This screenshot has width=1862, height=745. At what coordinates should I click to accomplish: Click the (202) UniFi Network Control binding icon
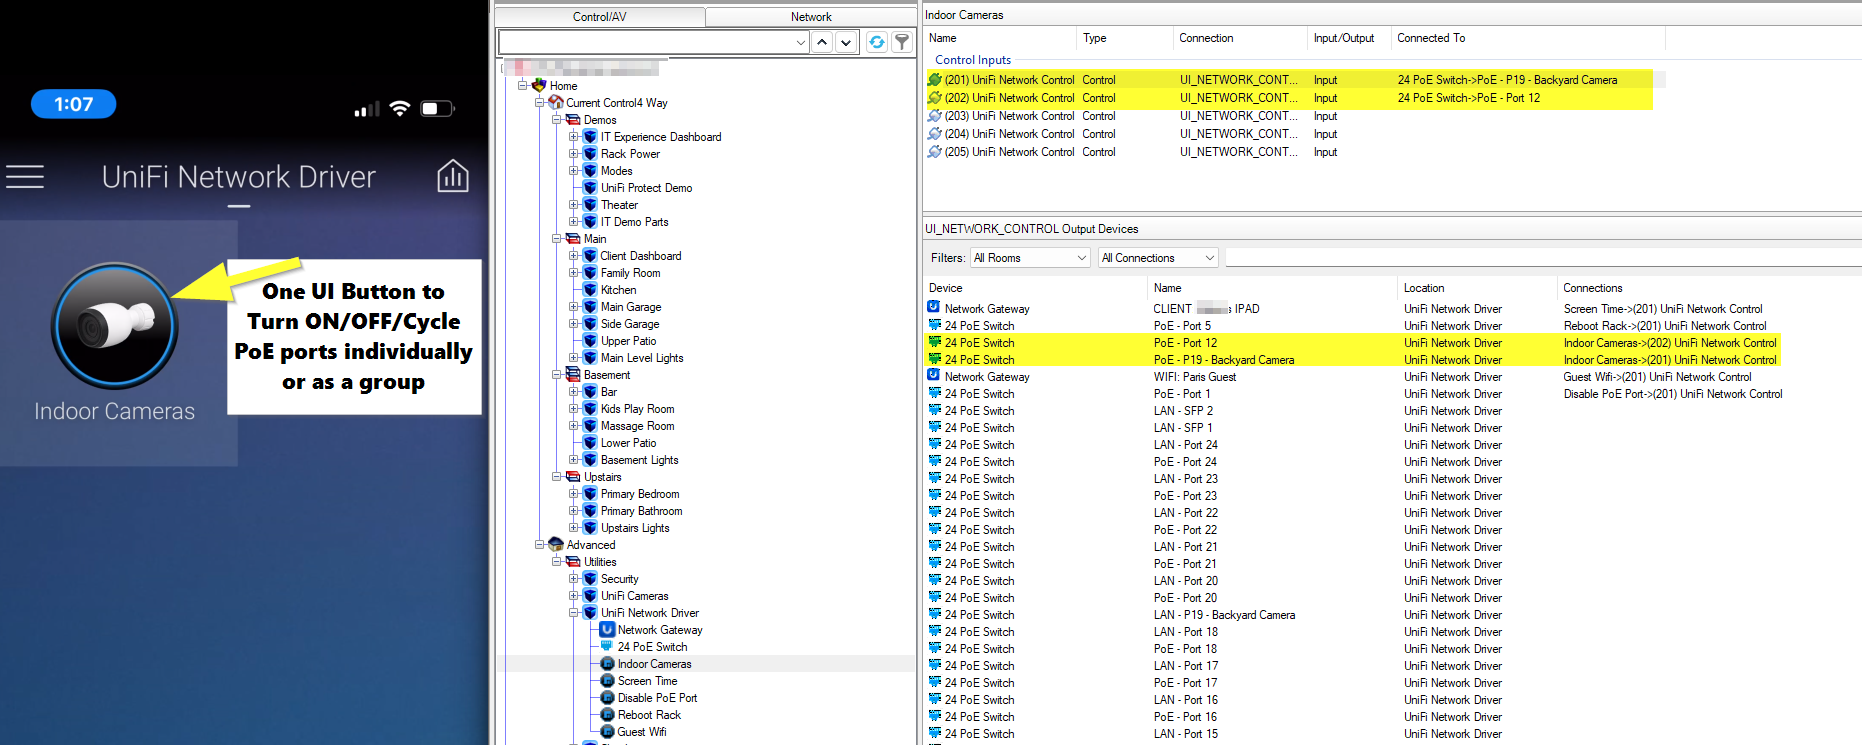pyautogui.click(x=935, y=98)
